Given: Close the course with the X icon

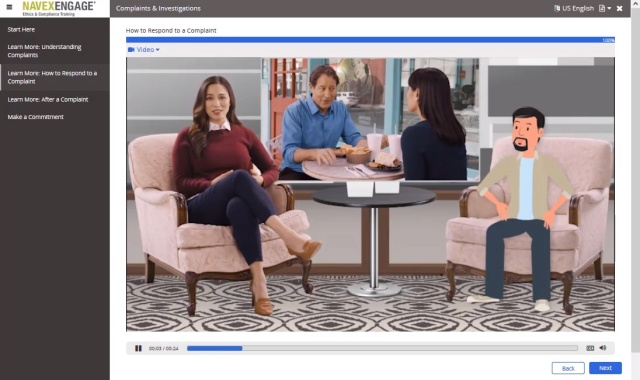Looking at the screenshot, I should coord(619,8).
